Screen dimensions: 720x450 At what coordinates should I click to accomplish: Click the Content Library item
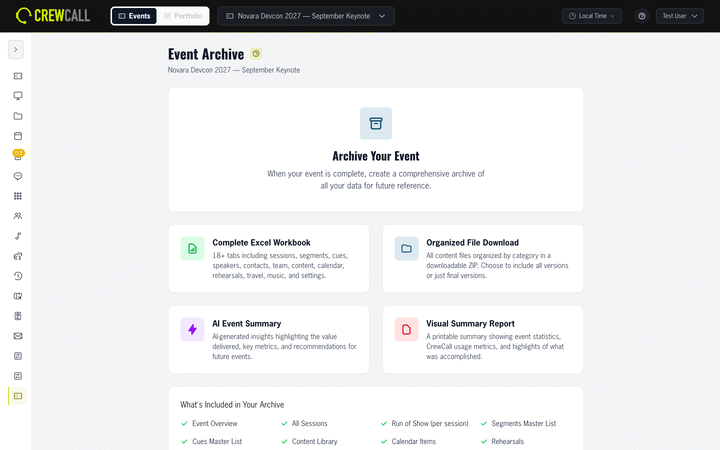(x=315, y=441)
